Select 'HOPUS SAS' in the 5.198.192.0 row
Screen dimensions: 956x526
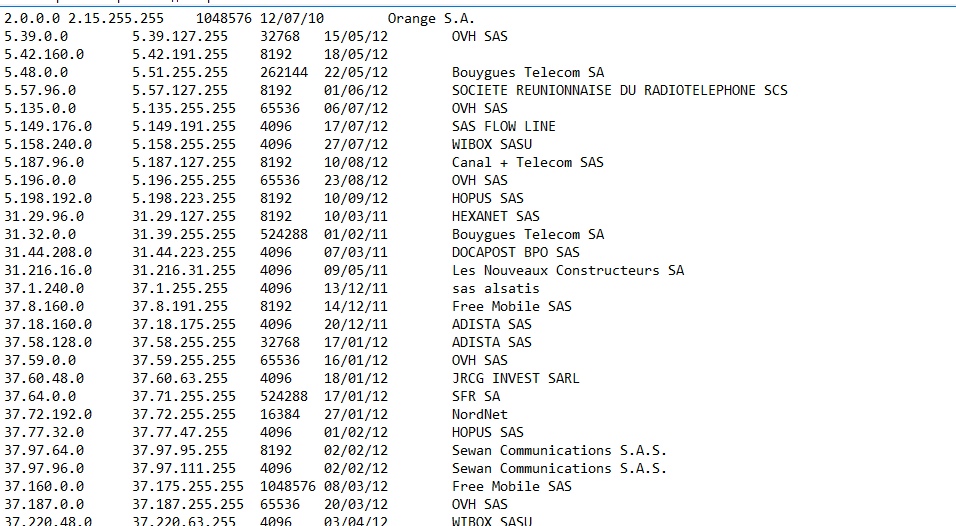click(488, 198)
